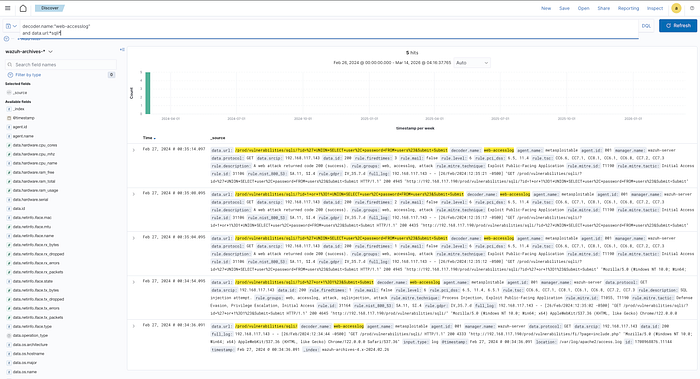The height and width of the screenshot is (379, 700).
Task: Click the blue Refresh button
Action: [678, 25]
